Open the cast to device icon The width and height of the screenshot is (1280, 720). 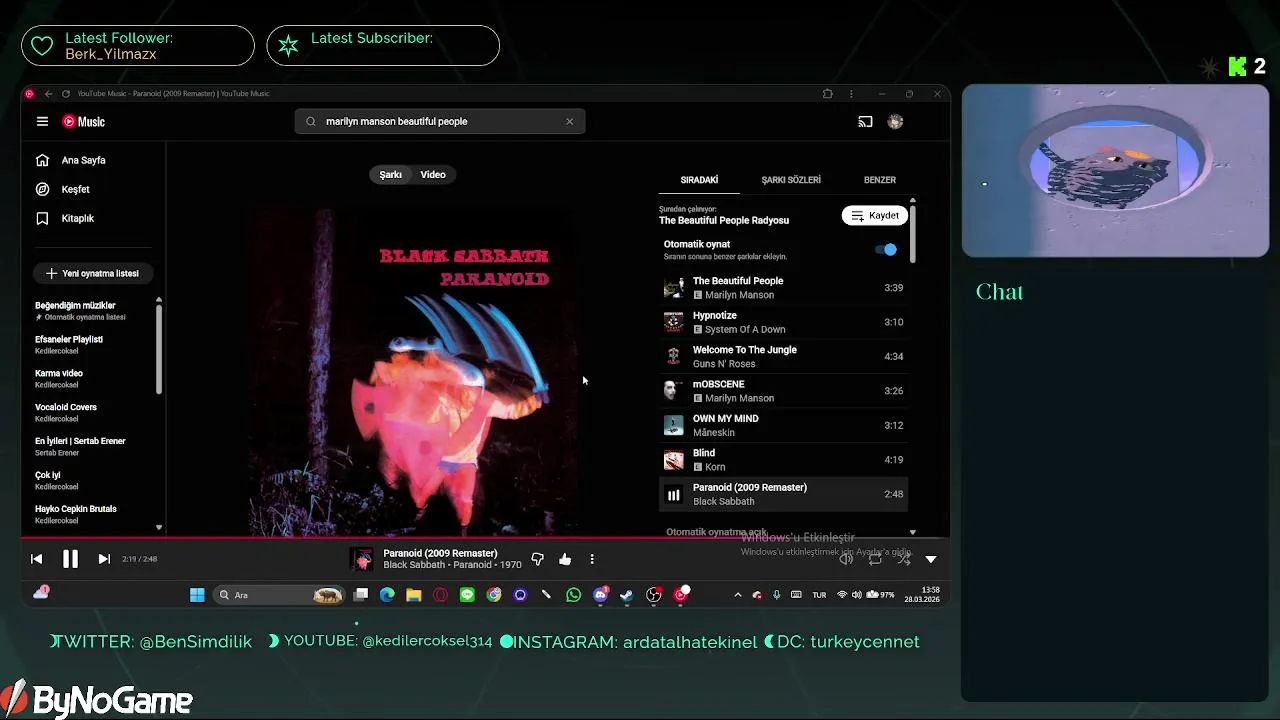click(865, 122)
